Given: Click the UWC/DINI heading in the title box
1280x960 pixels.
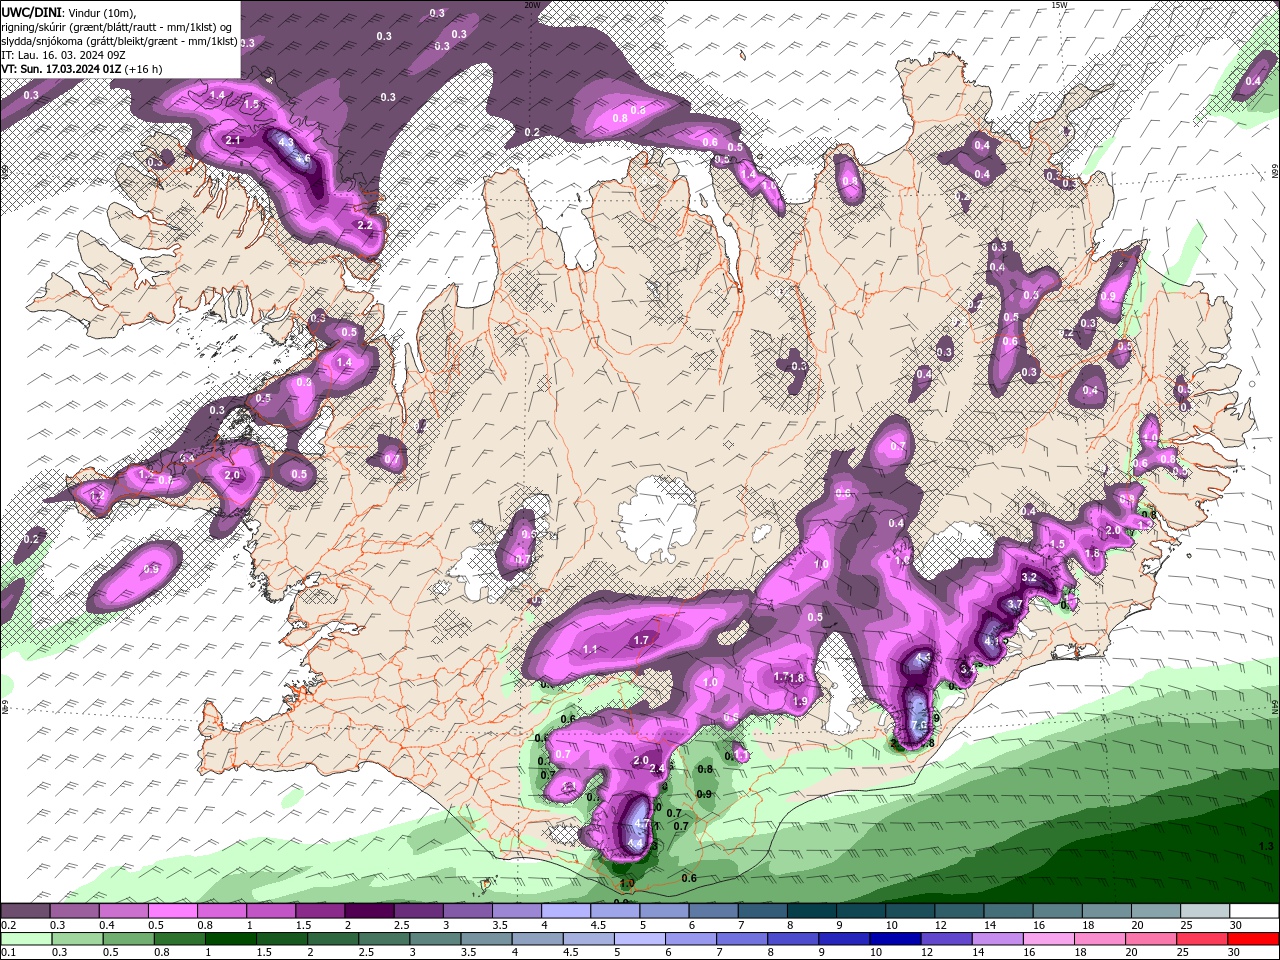Looking at the screenshot, I should [x=31, y=12].
